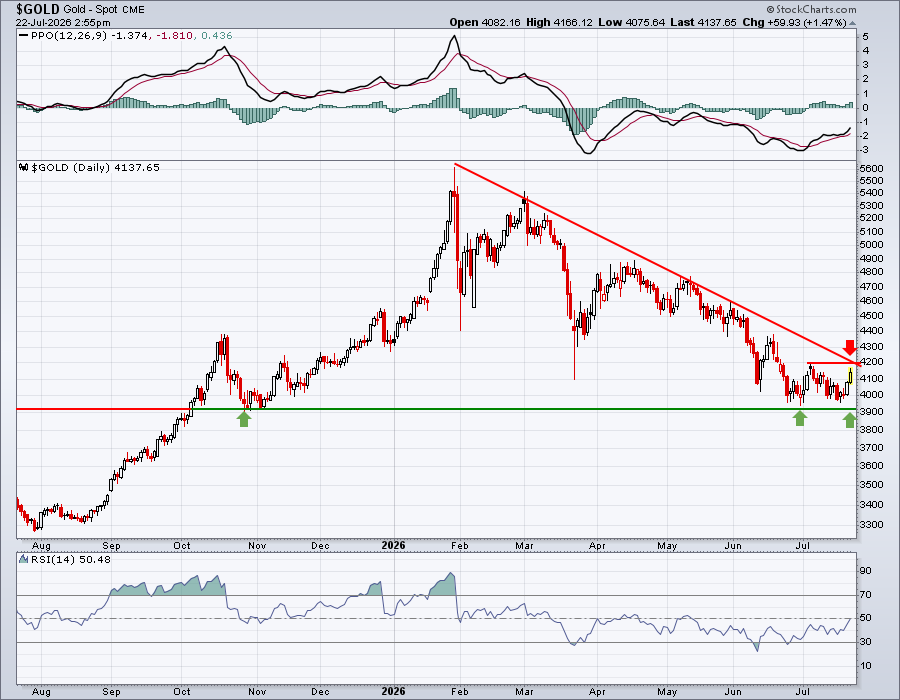Click the short red resistance line near 4200

coord(831,363)
